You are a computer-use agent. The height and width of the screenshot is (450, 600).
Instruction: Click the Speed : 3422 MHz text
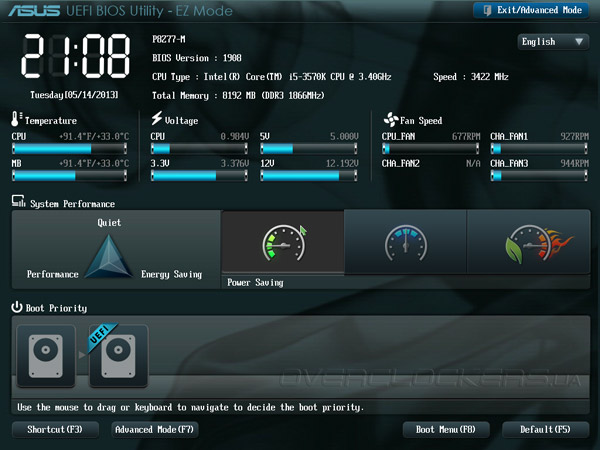point(471,77)
